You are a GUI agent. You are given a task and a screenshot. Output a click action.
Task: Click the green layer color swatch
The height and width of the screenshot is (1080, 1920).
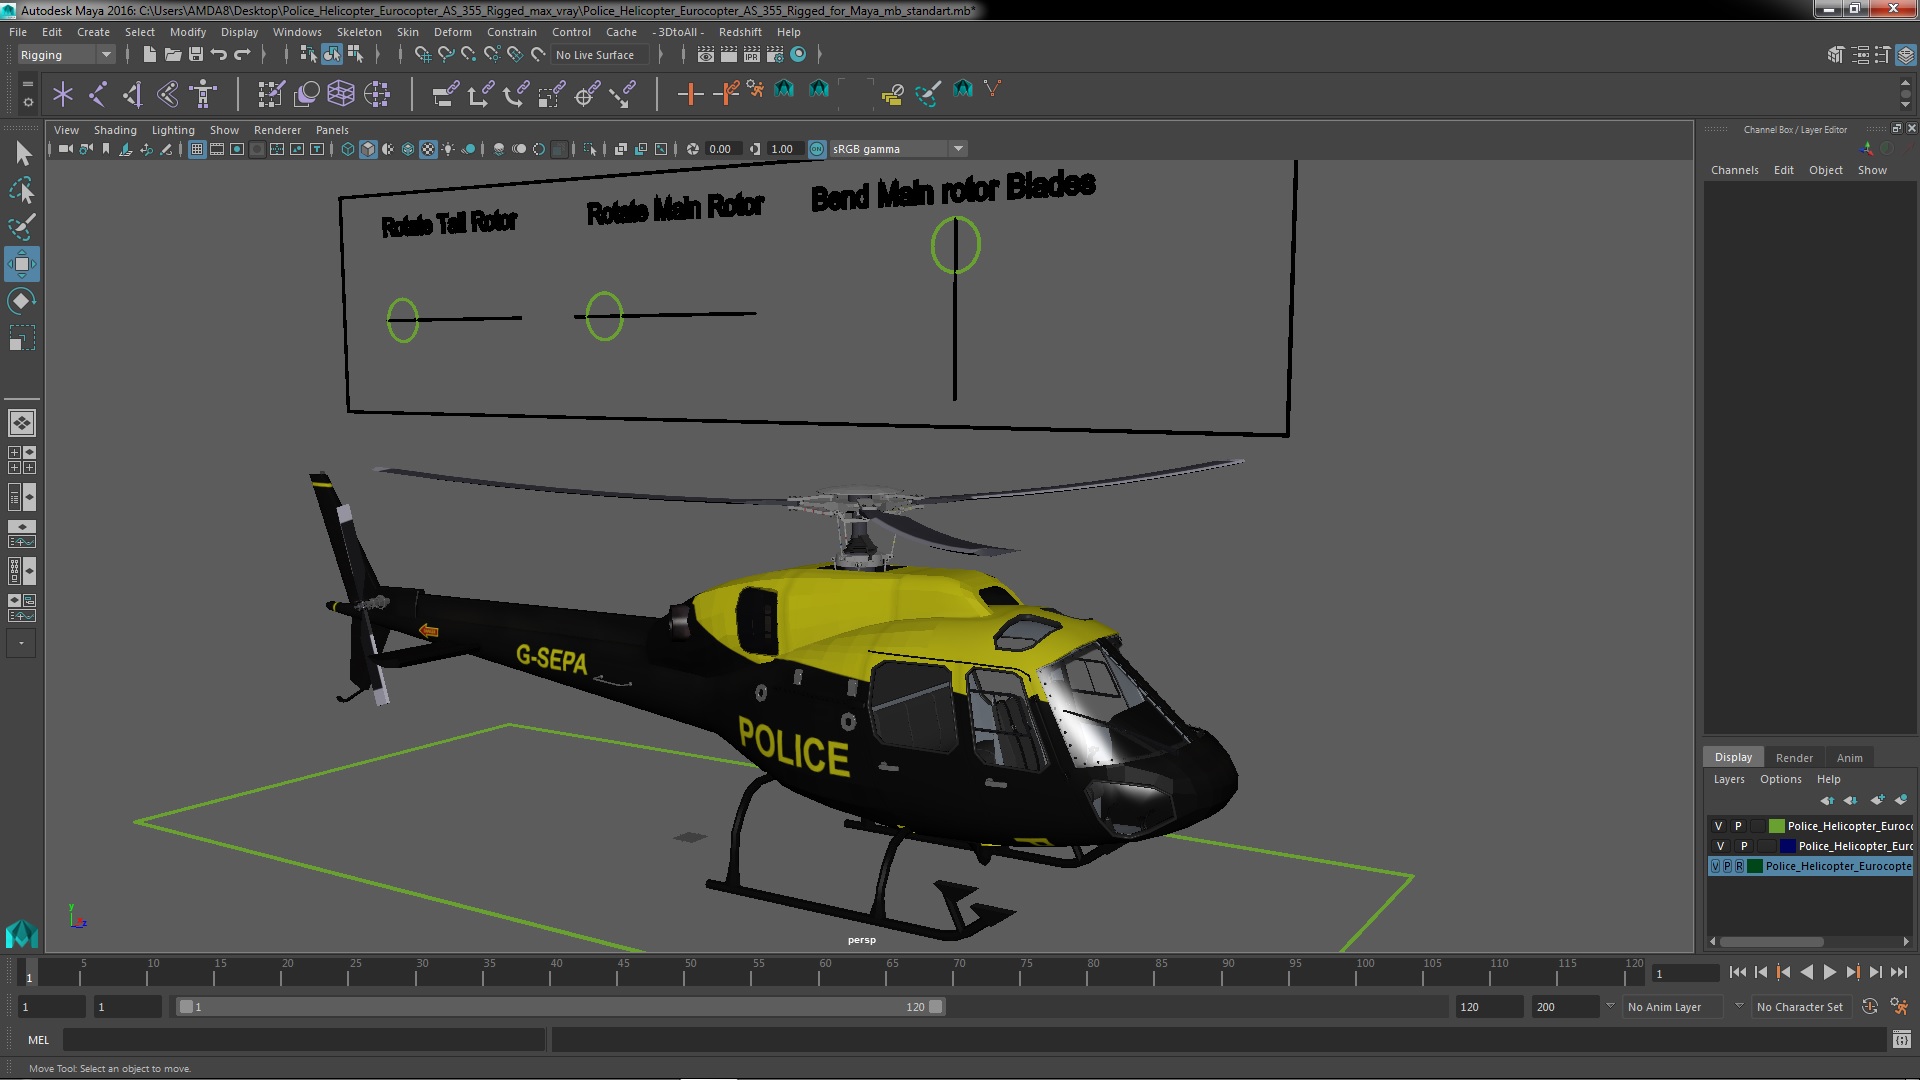[x=1776, y=826]
